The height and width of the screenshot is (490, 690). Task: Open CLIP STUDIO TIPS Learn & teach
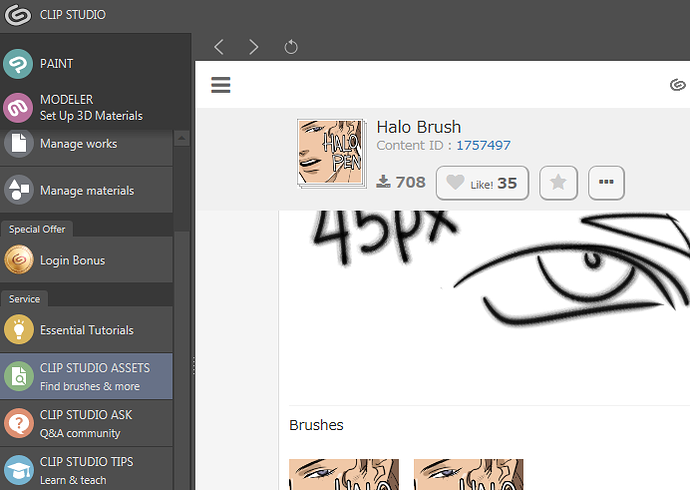click(x=86, y=470)
